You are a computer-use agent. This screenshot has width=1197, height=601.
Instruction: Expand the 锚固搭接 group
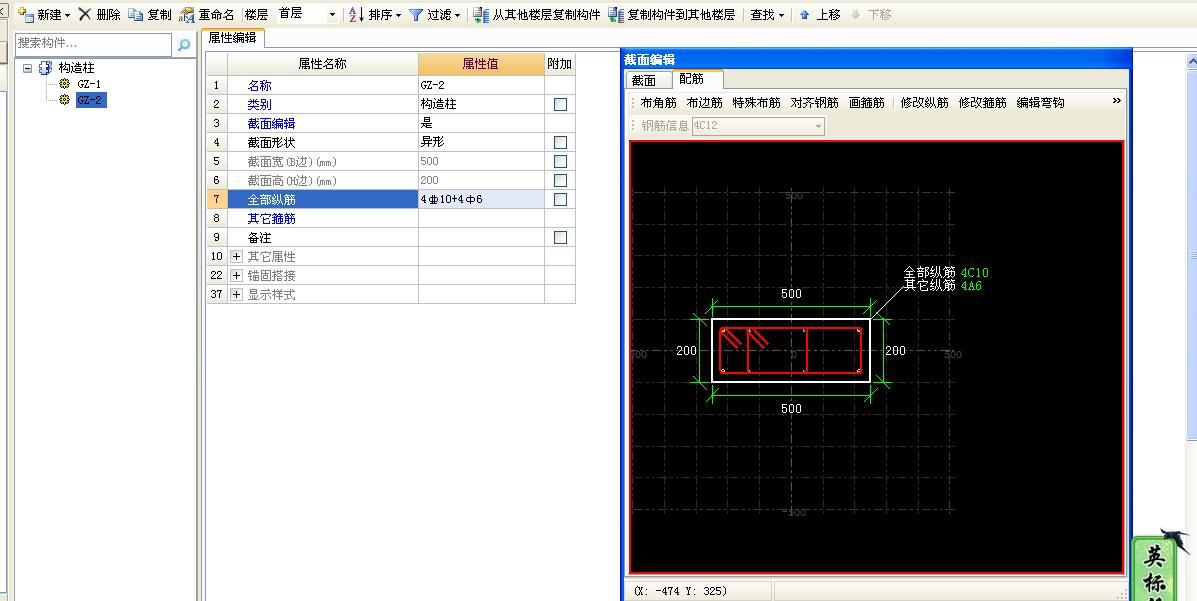[x=237, y=276]
